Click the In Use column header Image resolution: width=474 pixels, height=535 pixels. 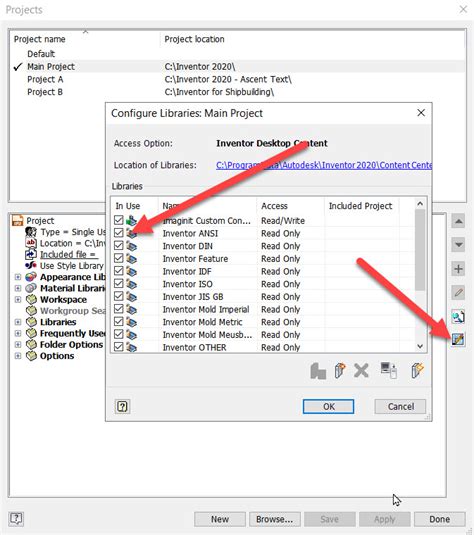pos(135,206)
